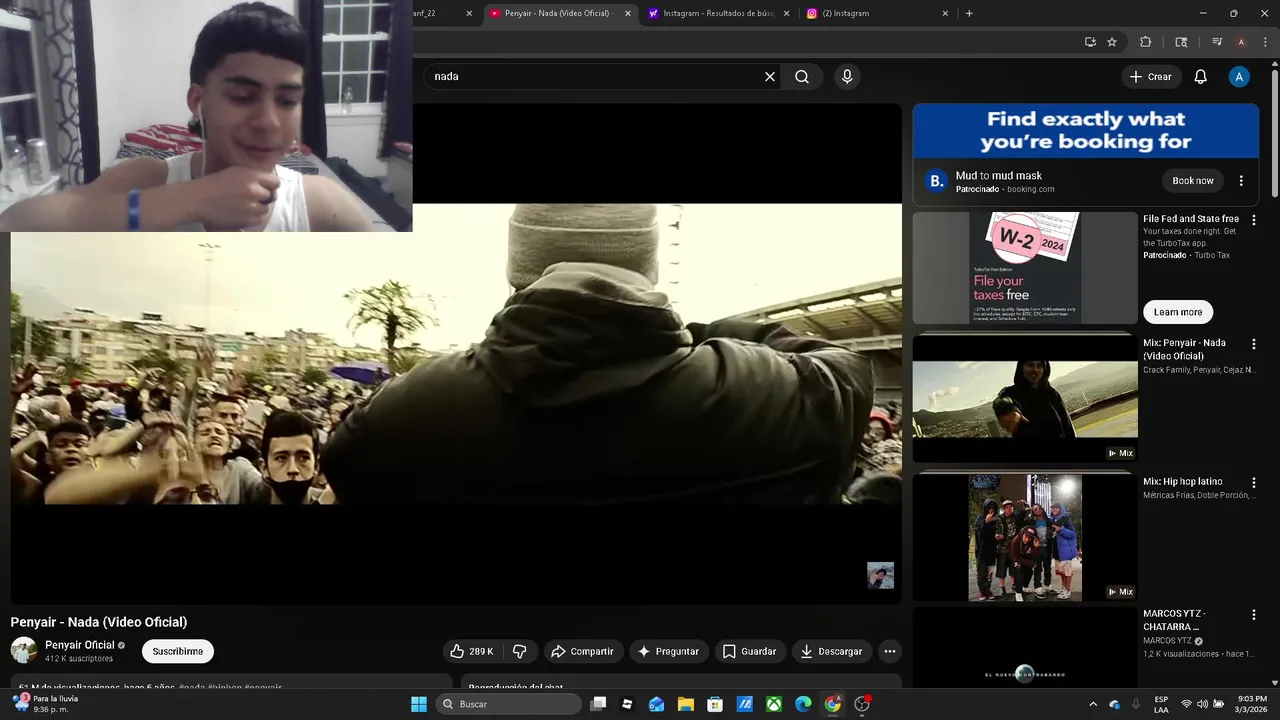Click Learn more on TurboTax ad
Viewport: 1280px width, 720px height.
[x=1178, y=312]
